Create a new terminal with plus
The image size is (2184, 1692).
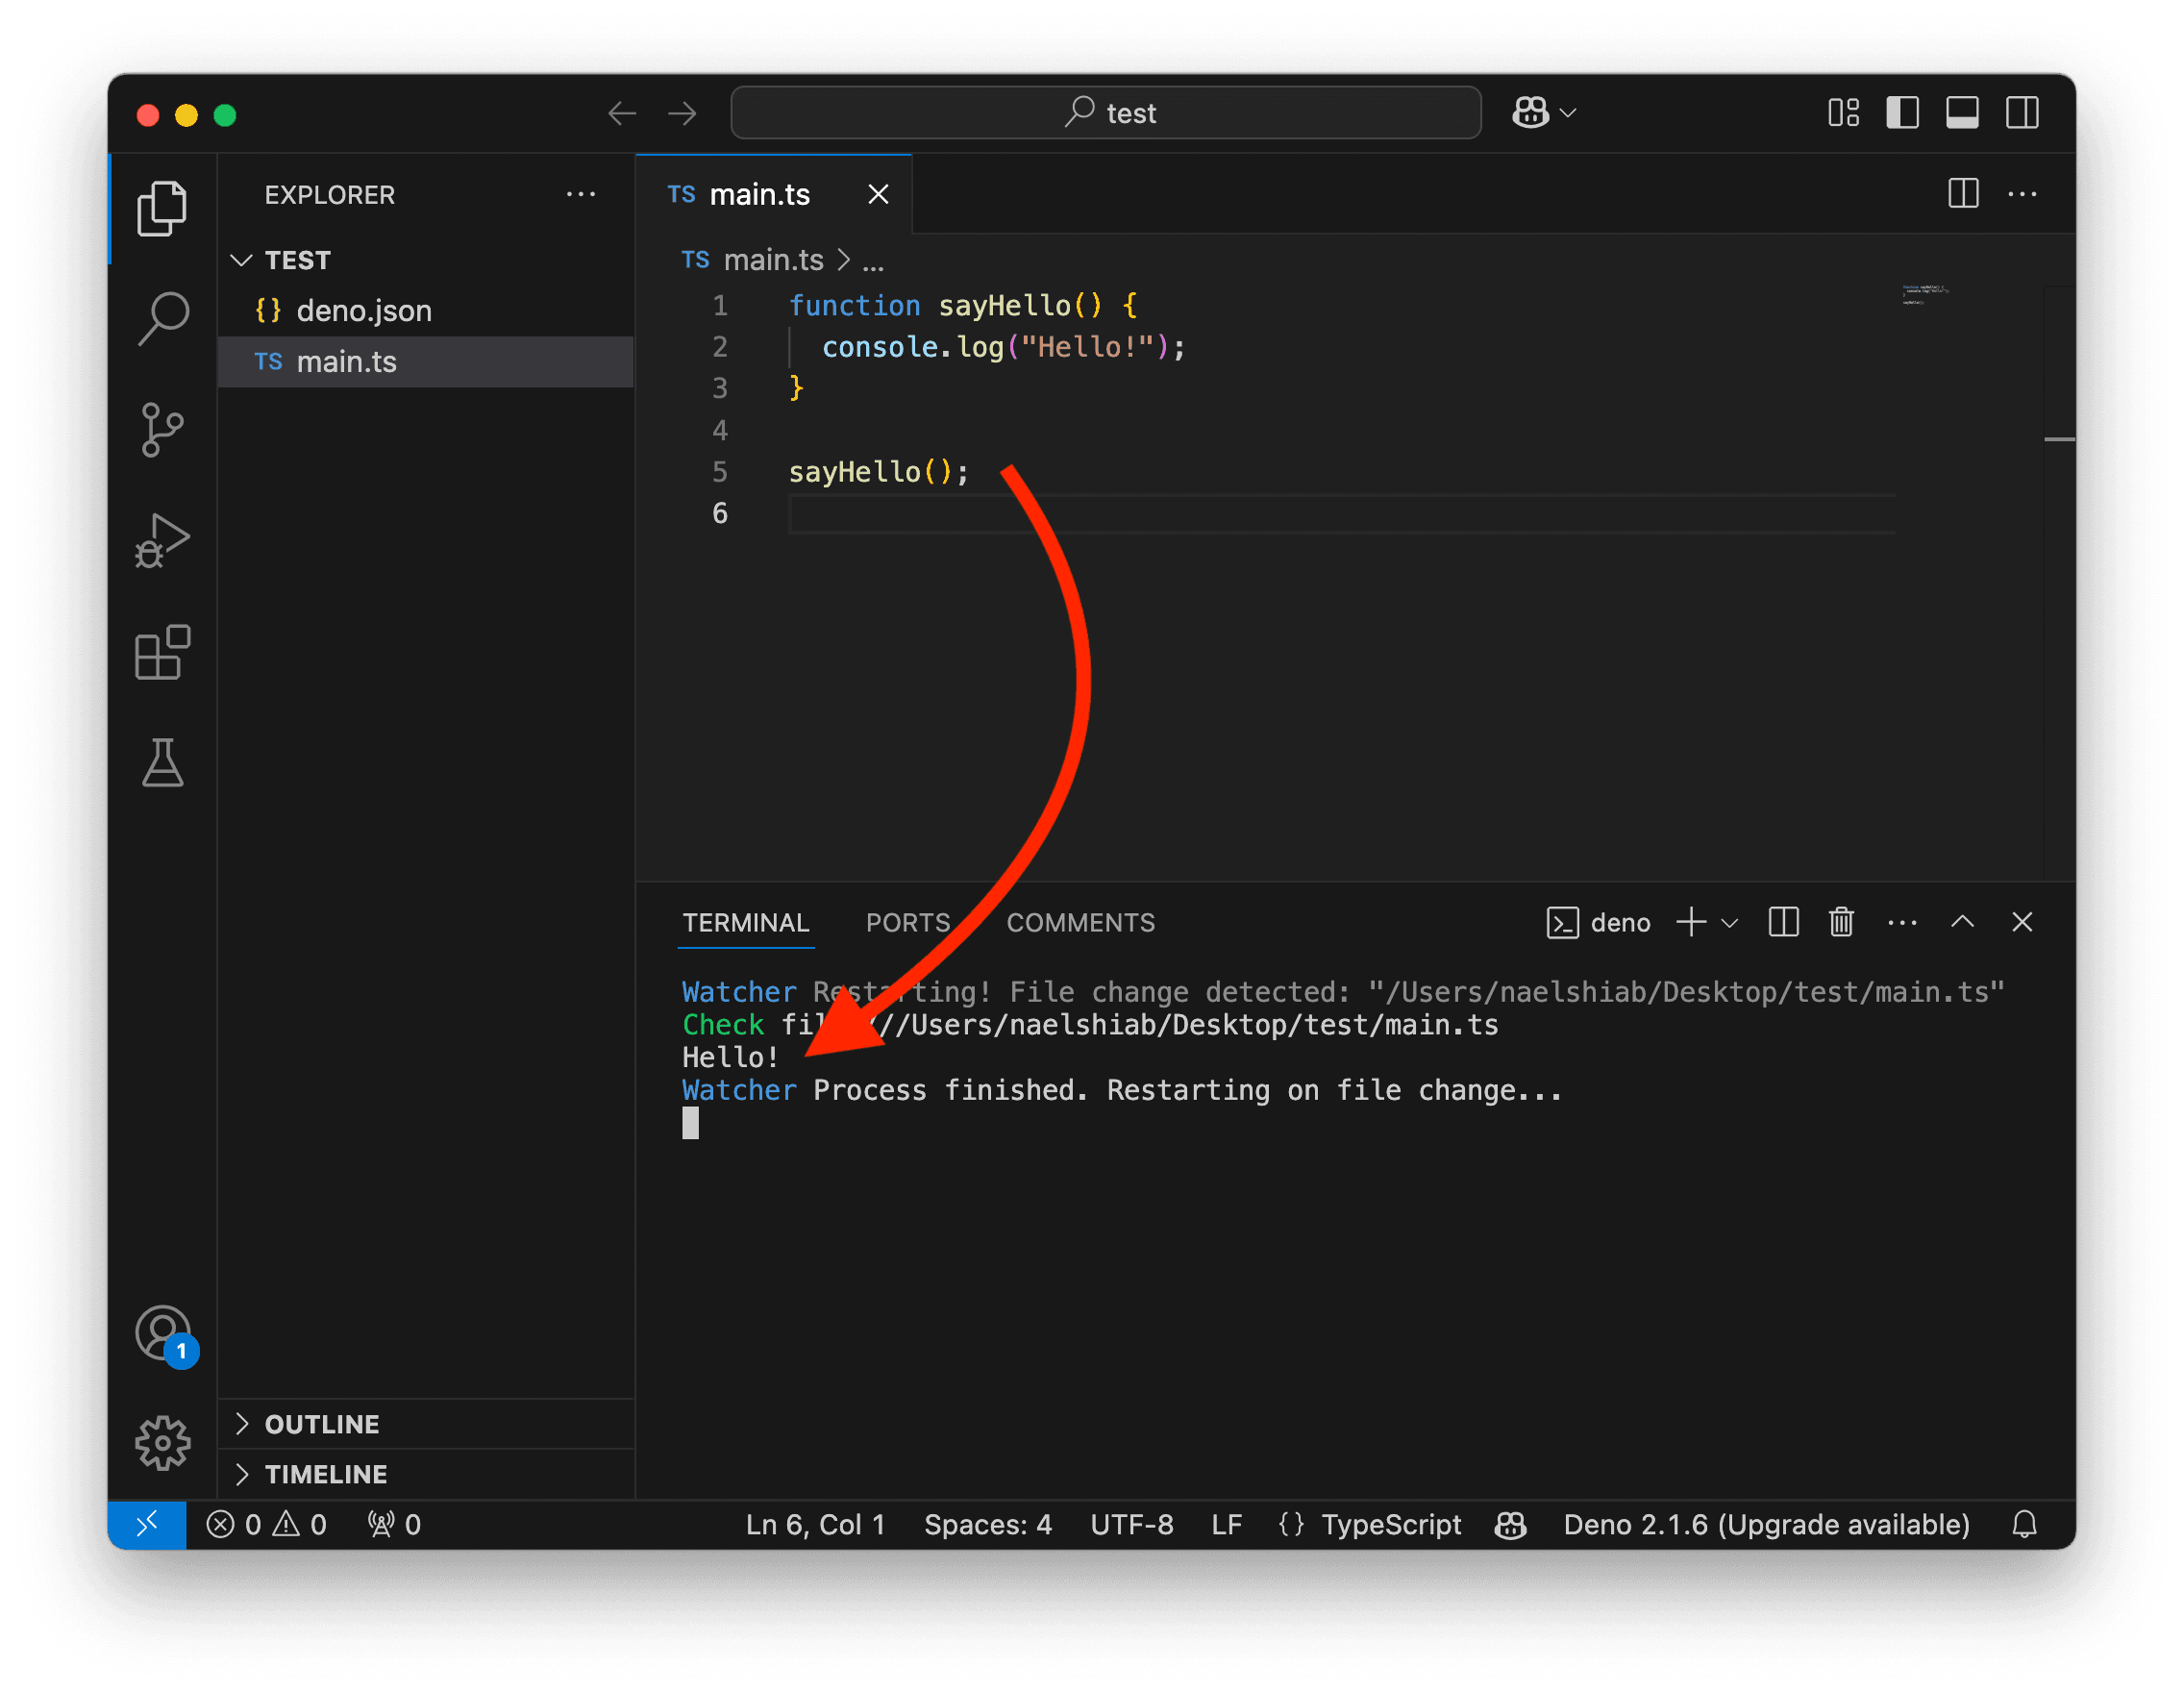pos(1690,922)
